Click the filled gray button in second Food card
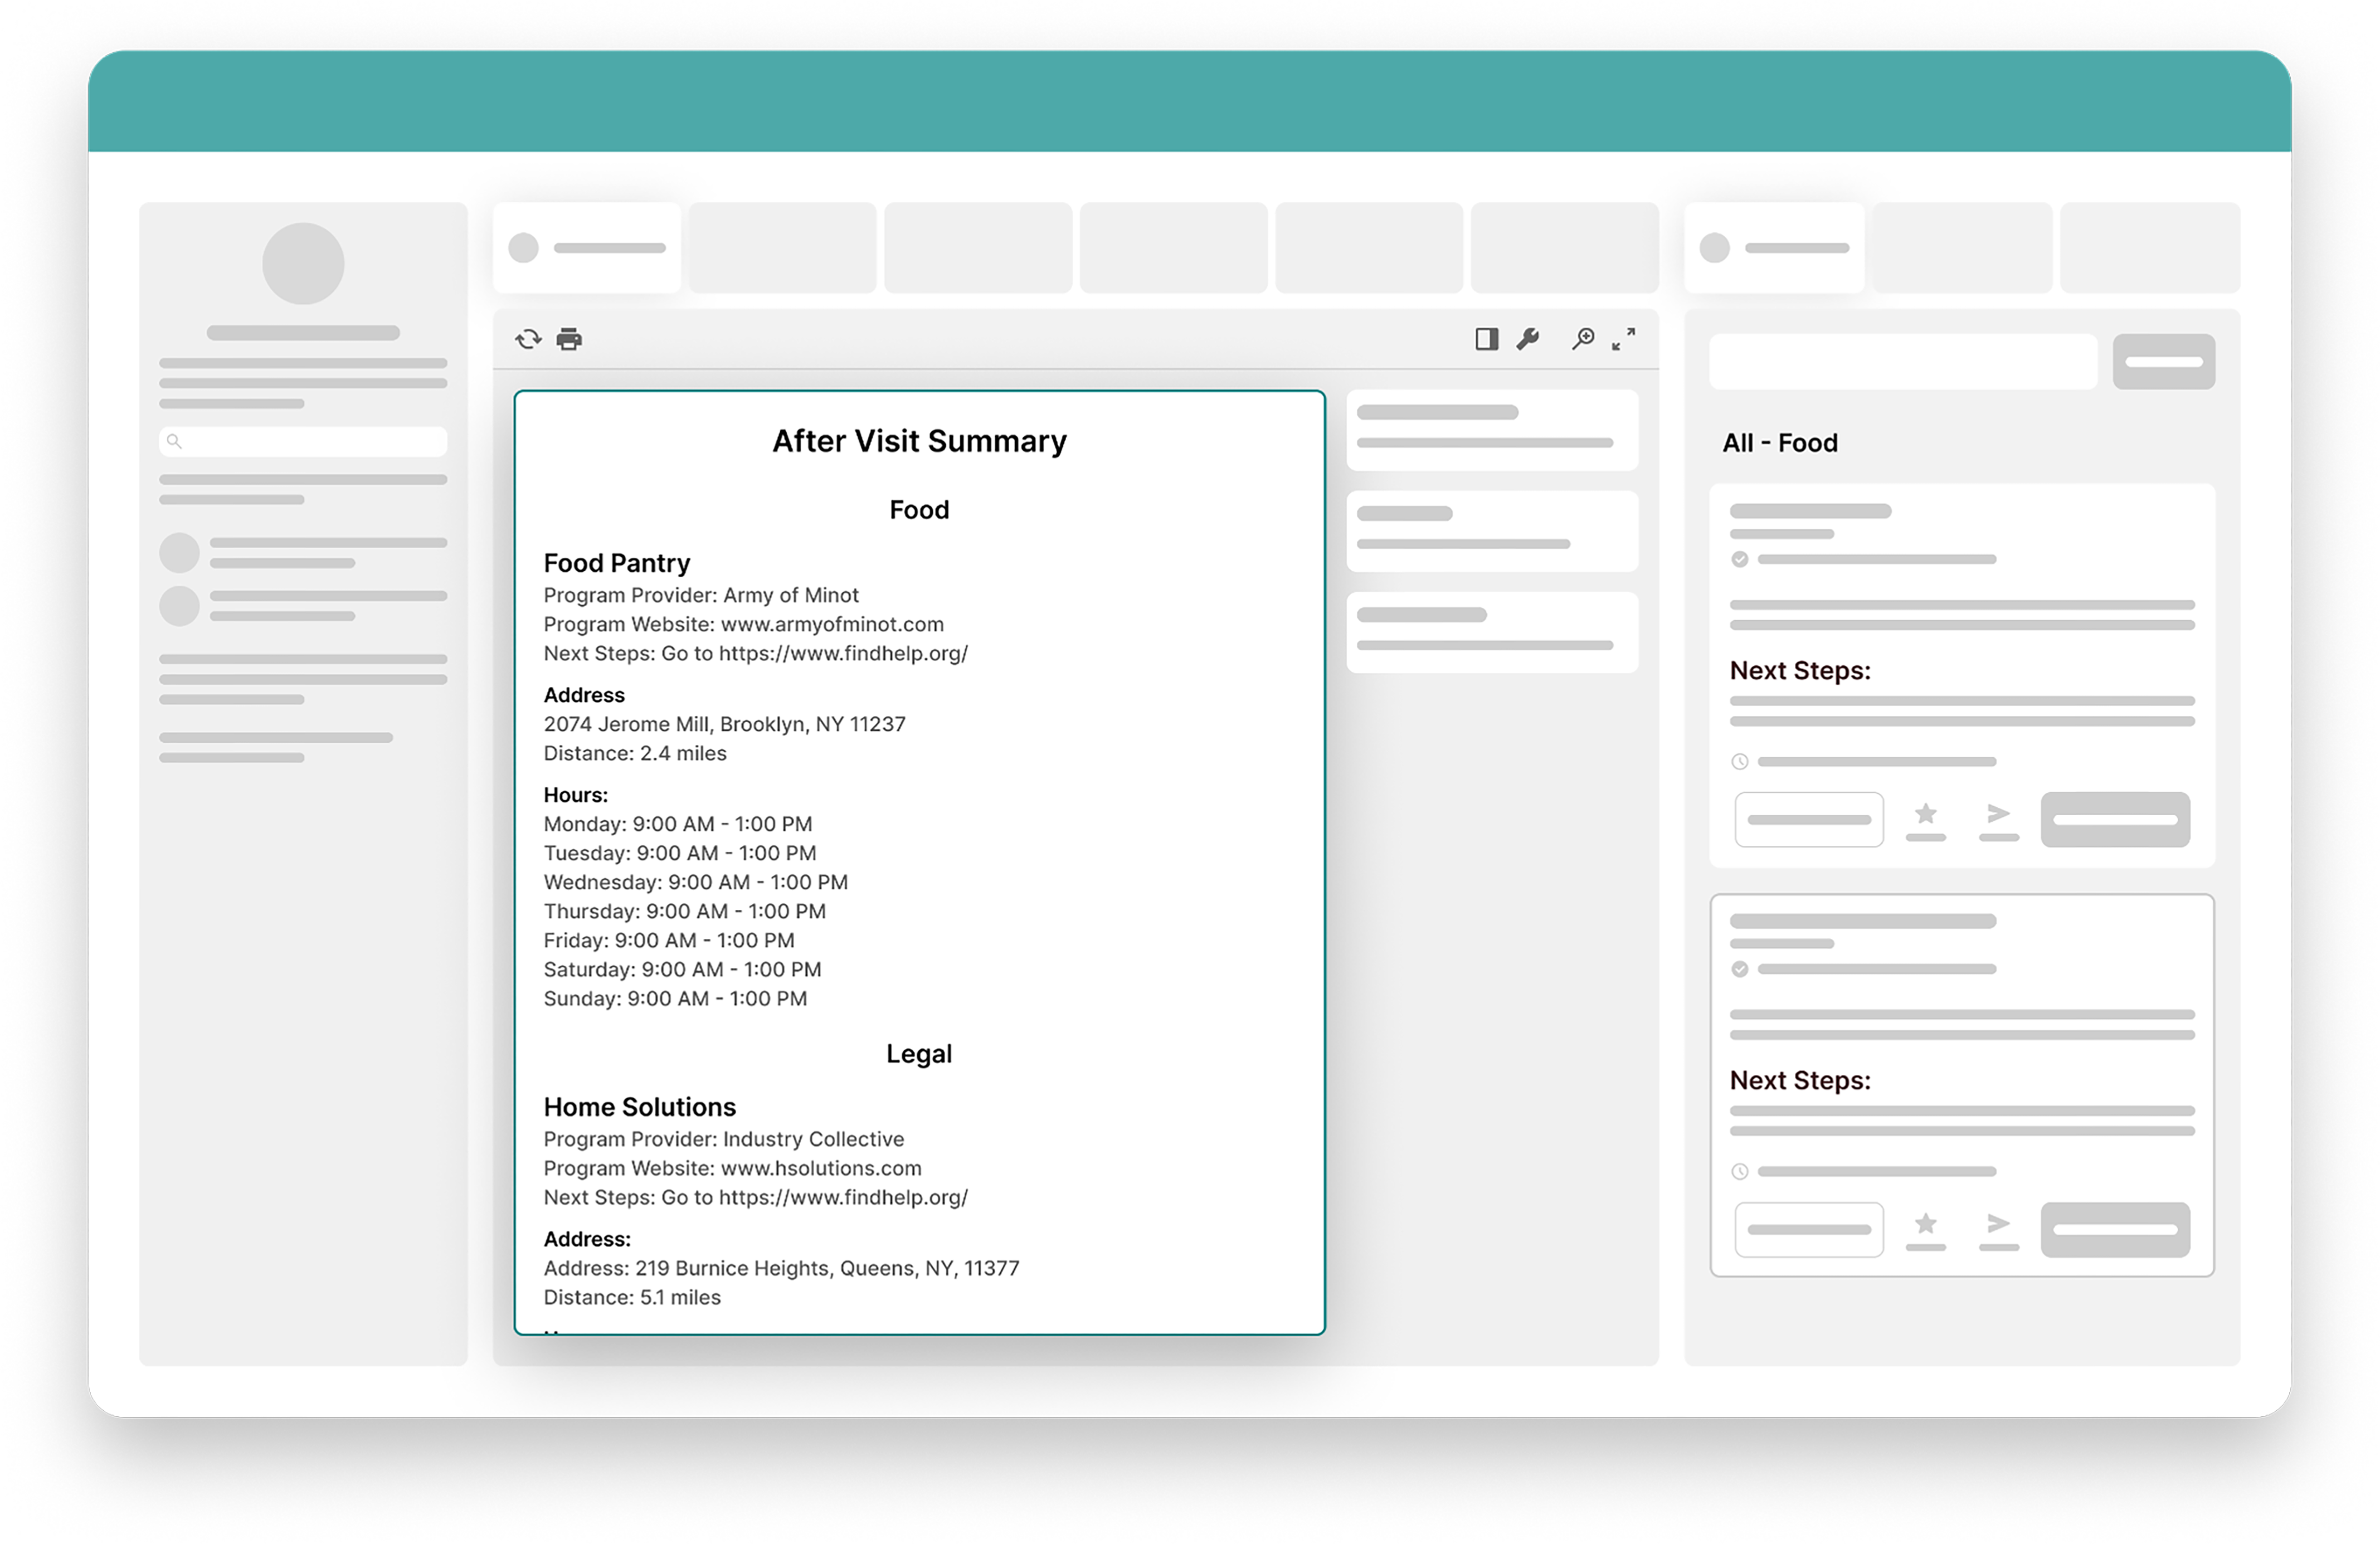The height and width of the screenshot is (1544, 2380). [x=2115, y=1230]
